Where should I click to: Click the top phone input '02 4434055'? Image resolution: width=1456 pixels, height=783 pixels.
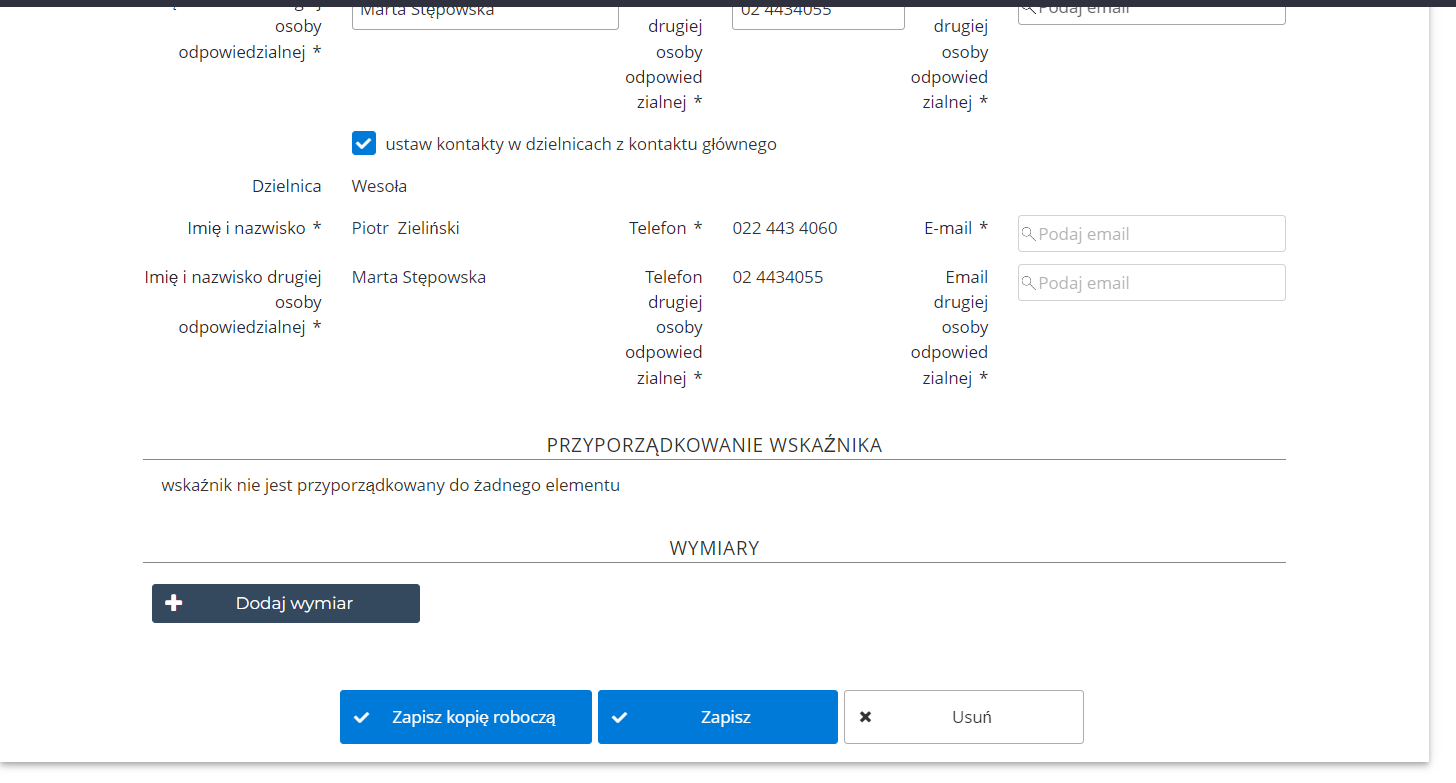(818, 12)
